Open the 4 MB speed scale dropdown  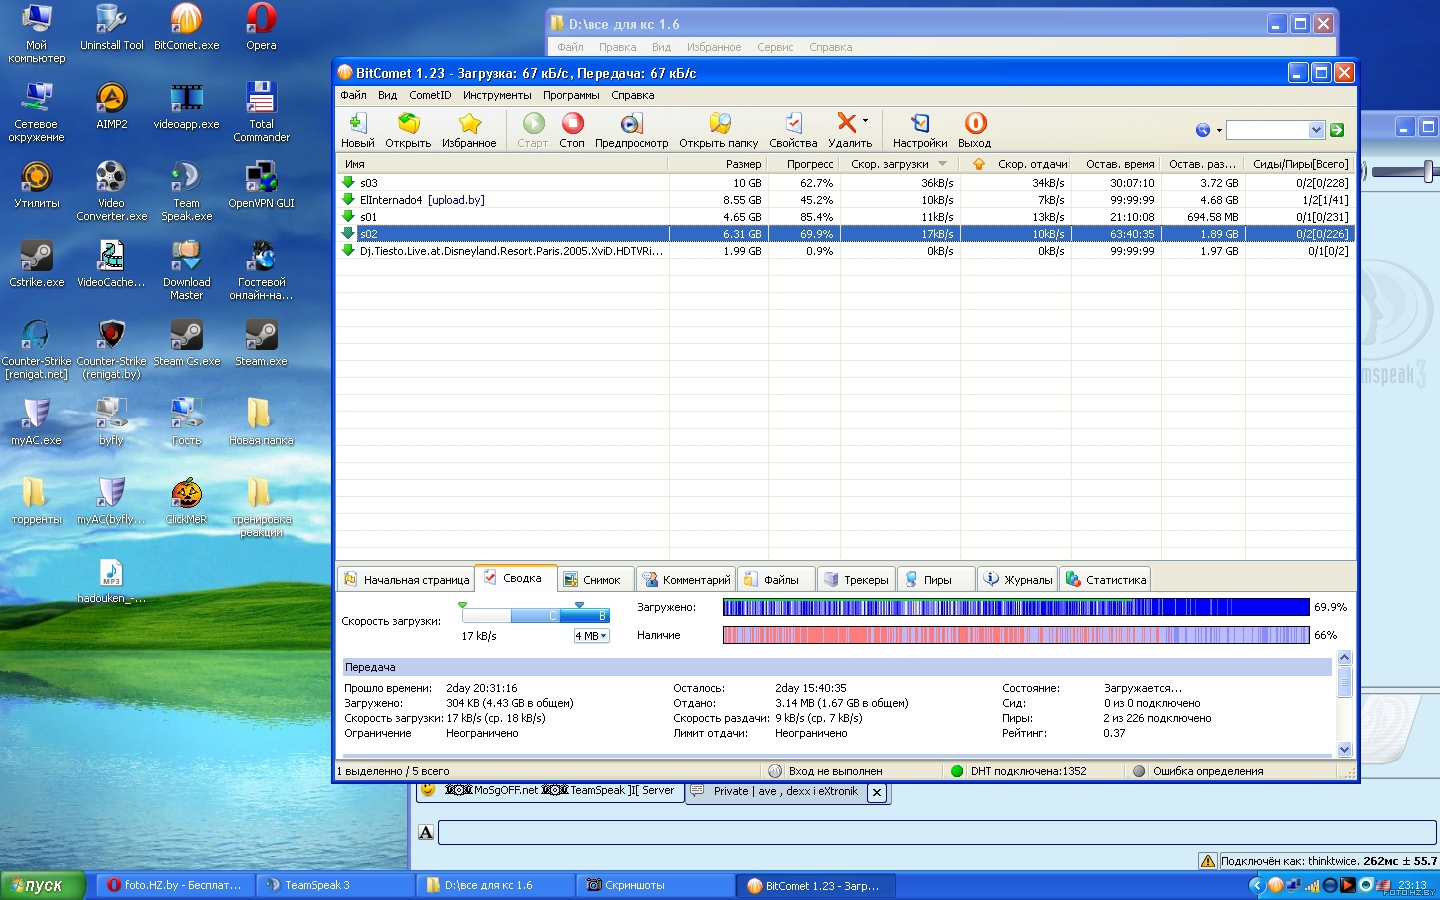(591, 636)
